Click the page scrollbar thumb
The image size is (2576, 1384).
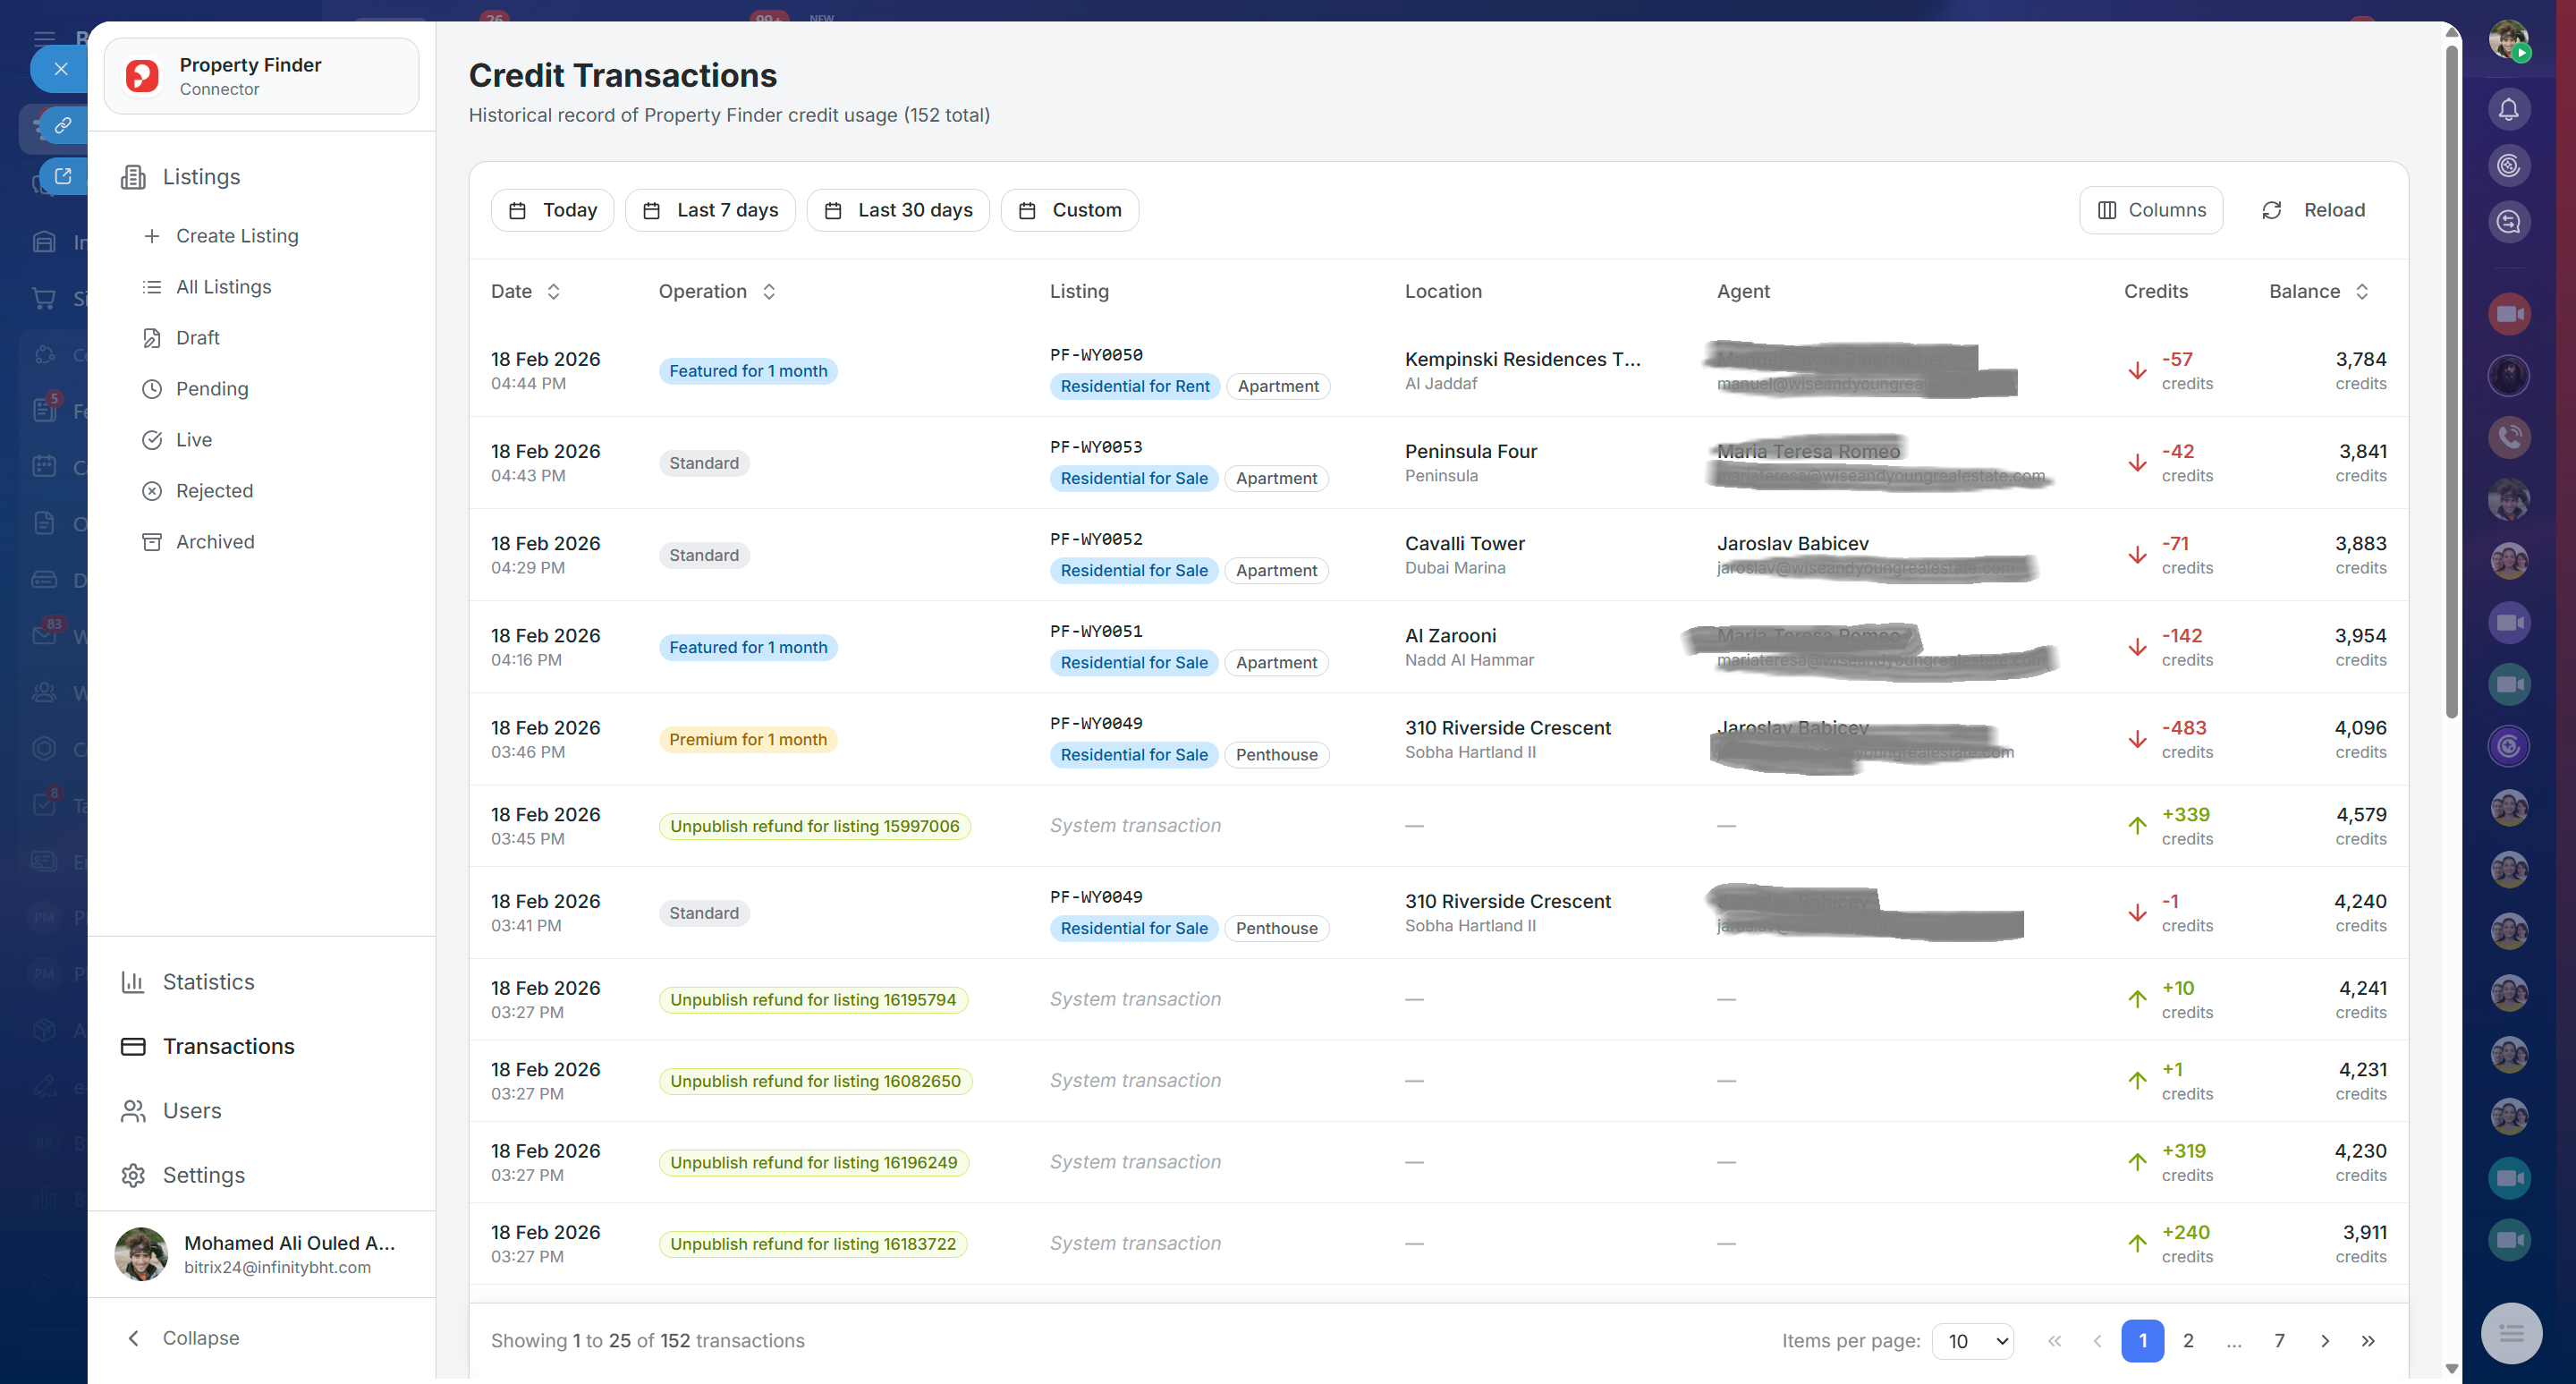[2451, 380]
